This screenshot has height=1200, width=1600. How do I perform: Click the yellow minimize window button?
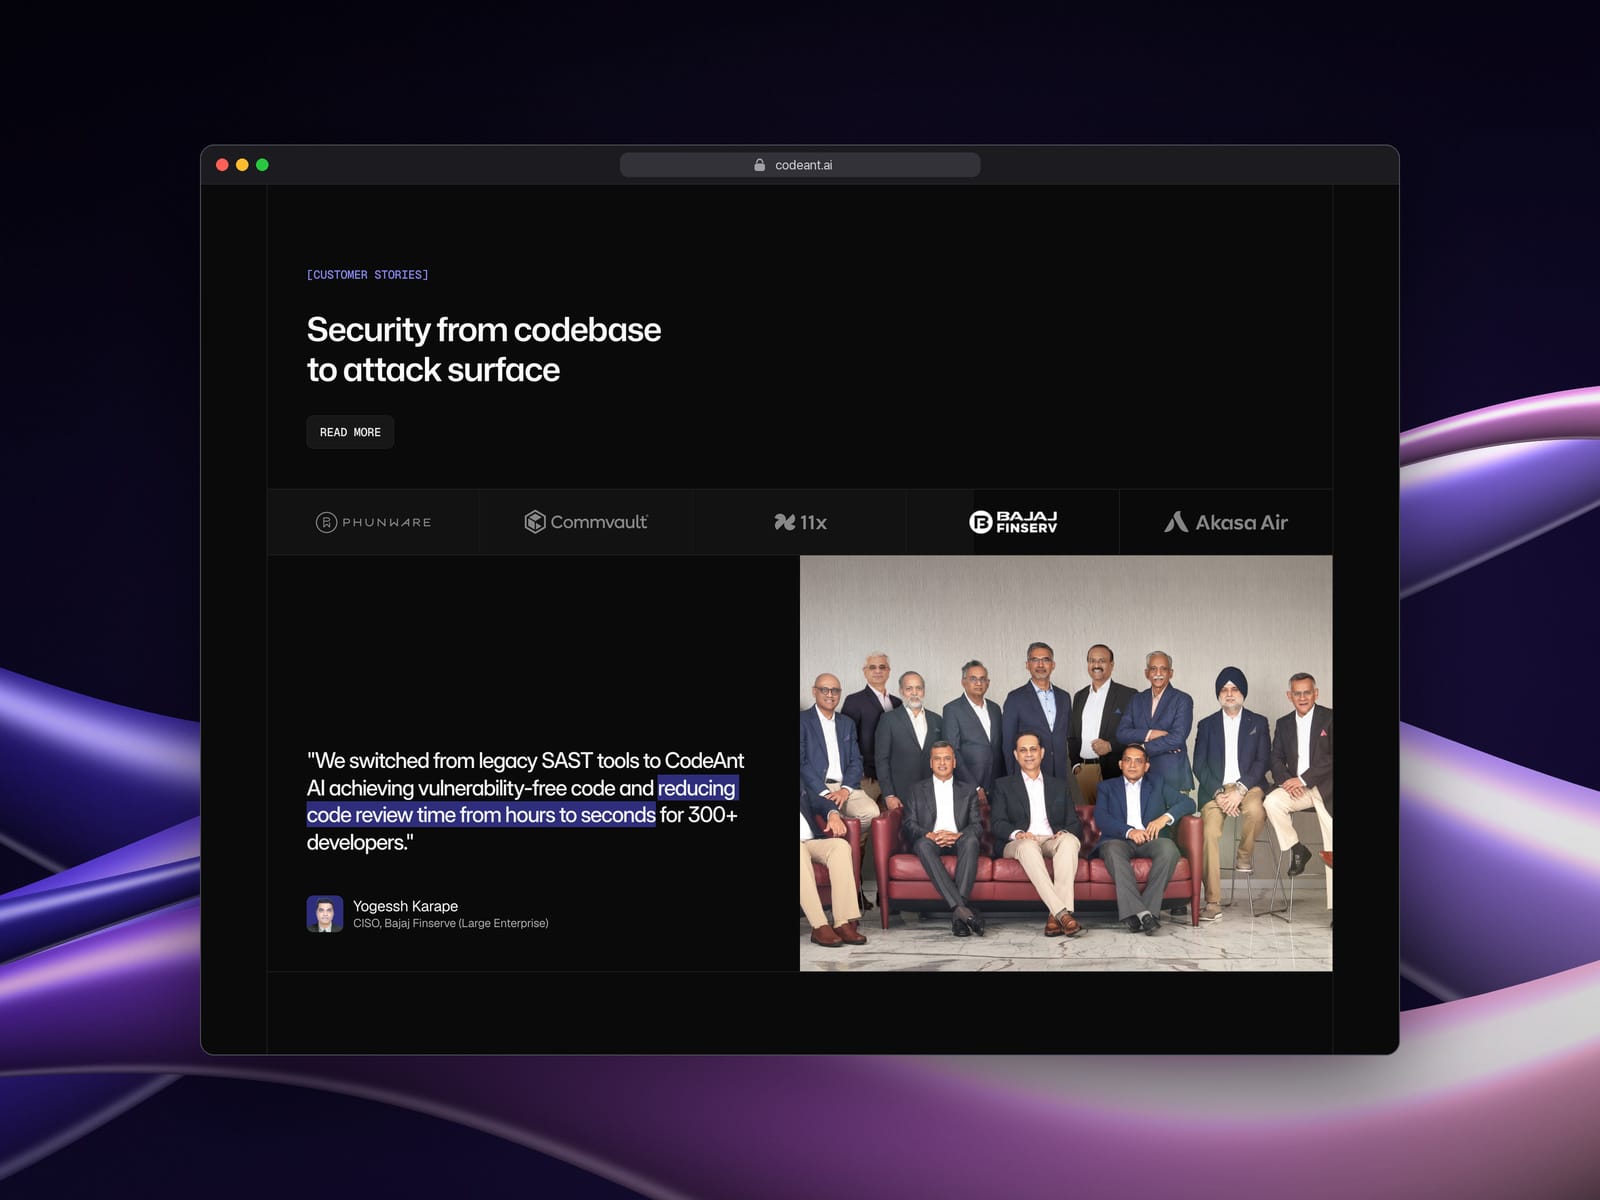click(x=242, y=165)
